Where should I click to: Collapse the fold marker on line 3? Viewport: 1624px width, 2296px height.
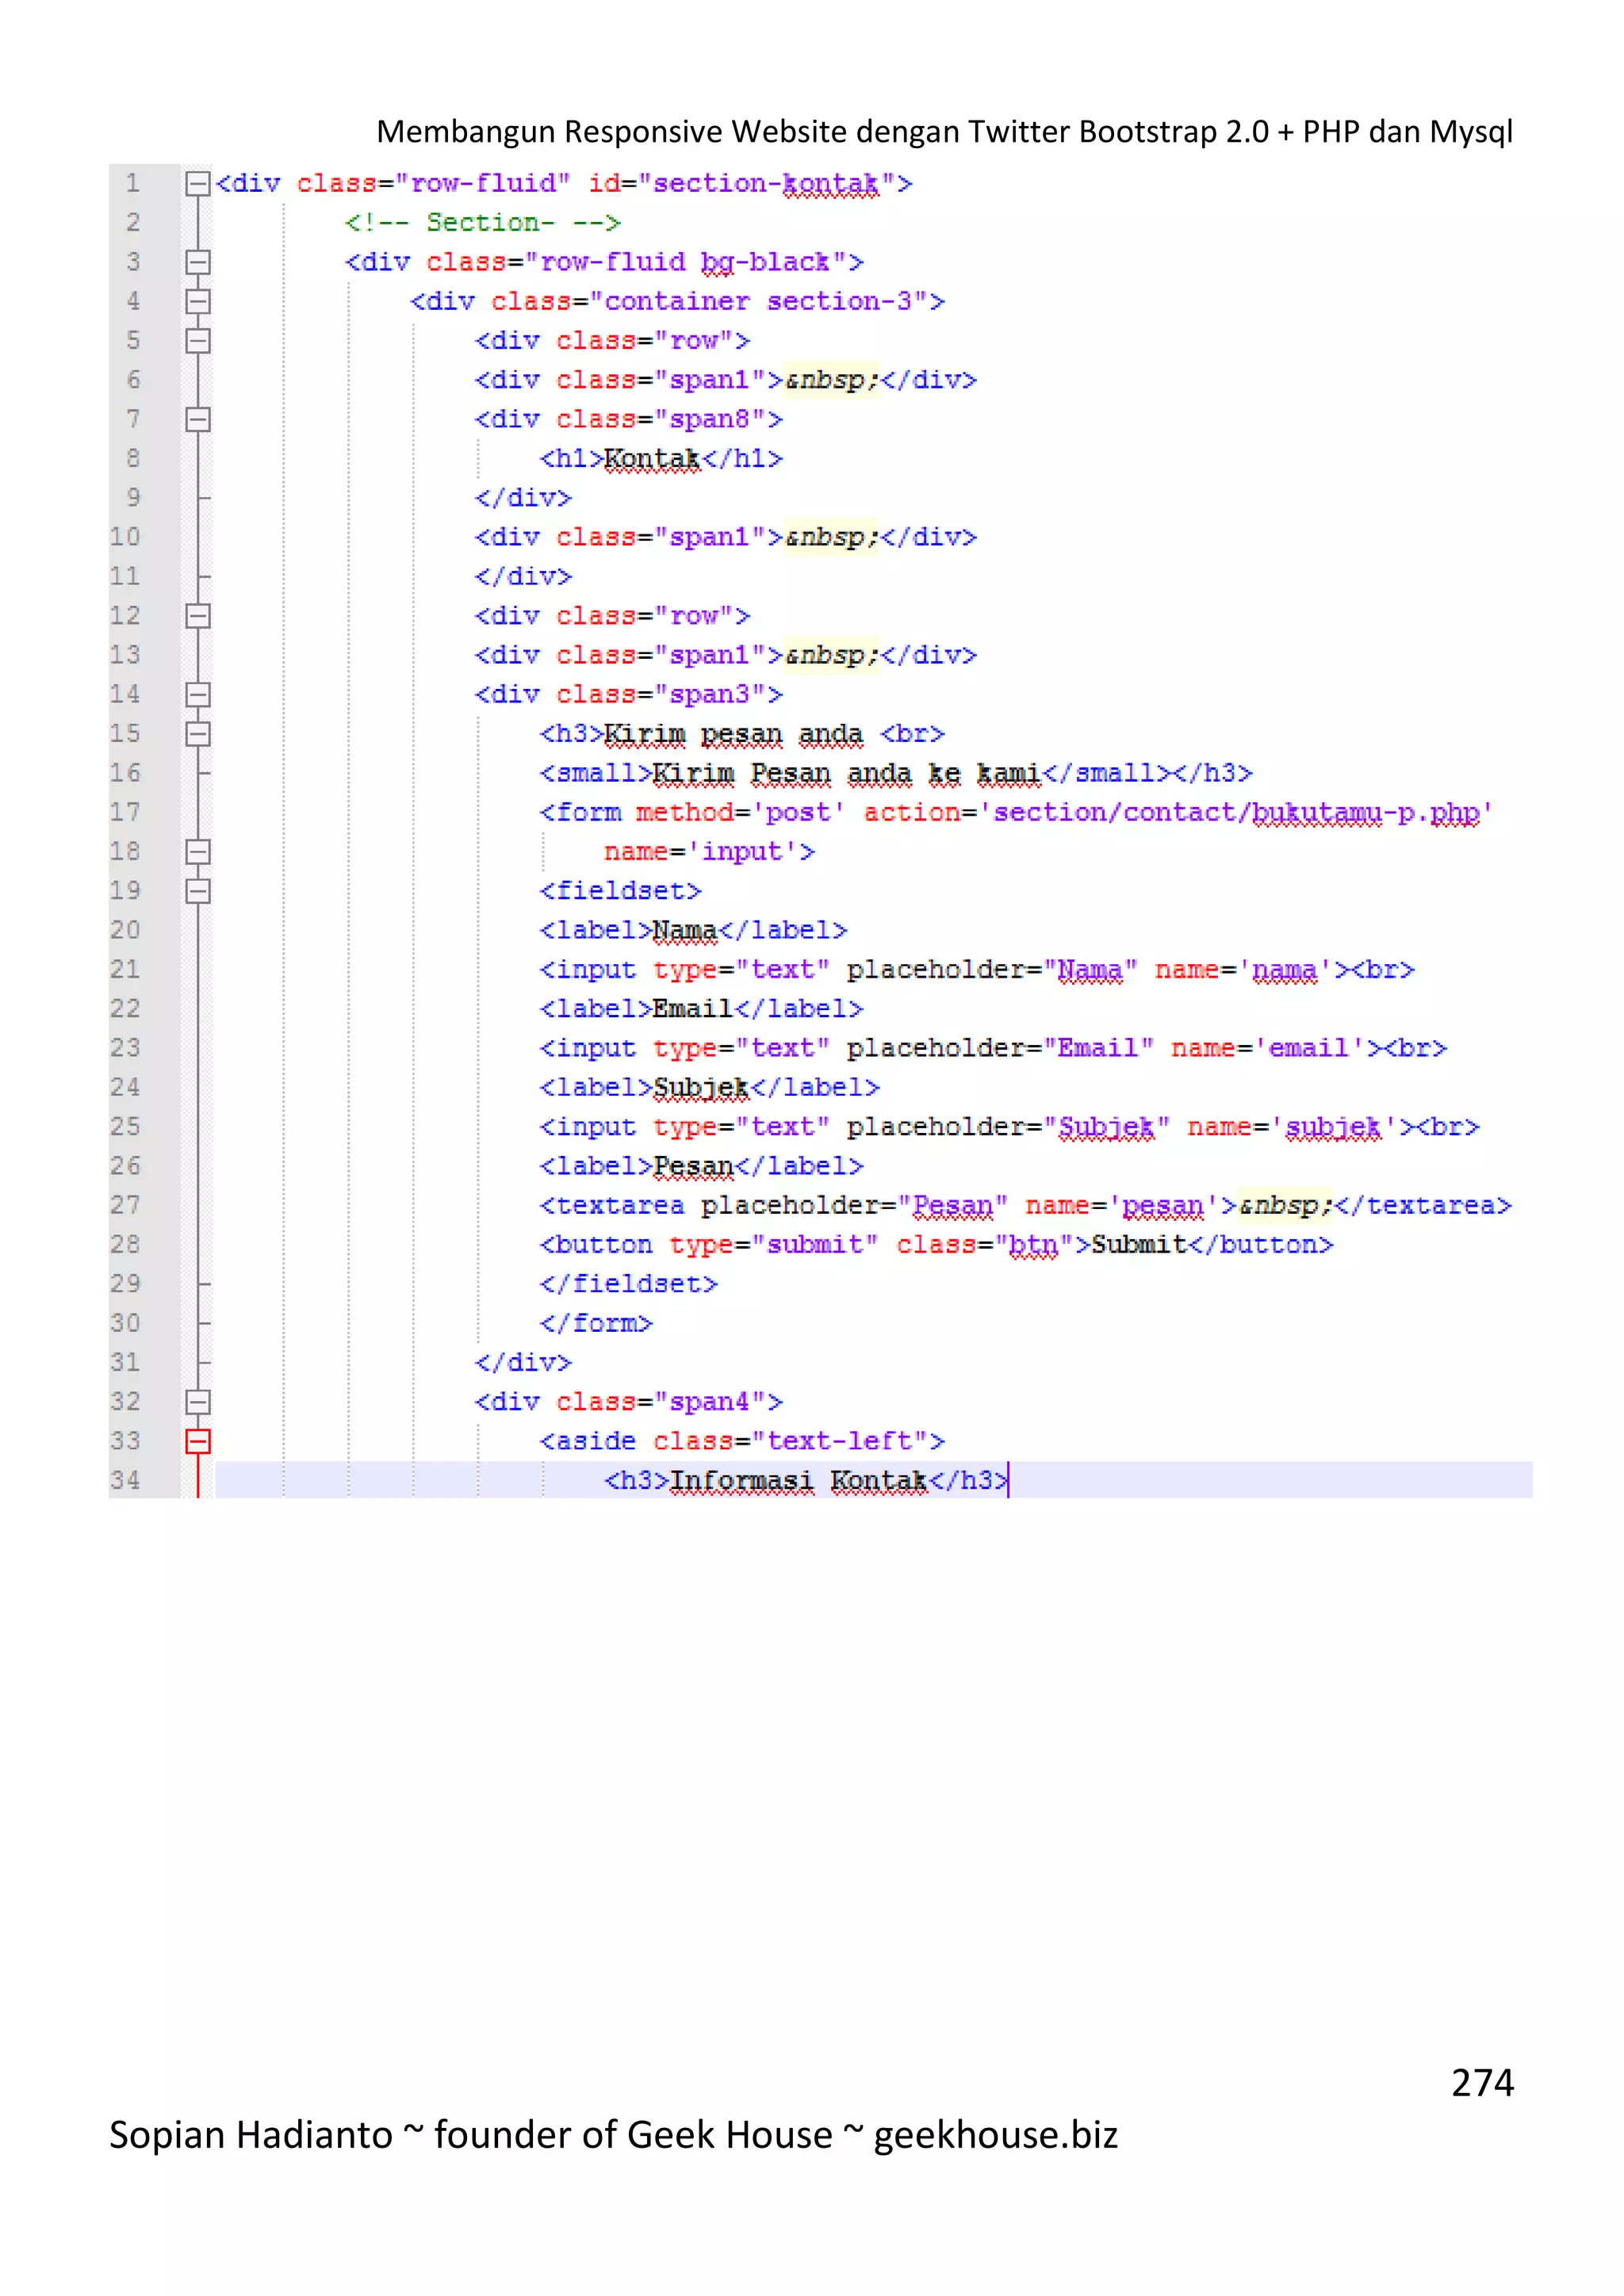click(x=198, y=262)
